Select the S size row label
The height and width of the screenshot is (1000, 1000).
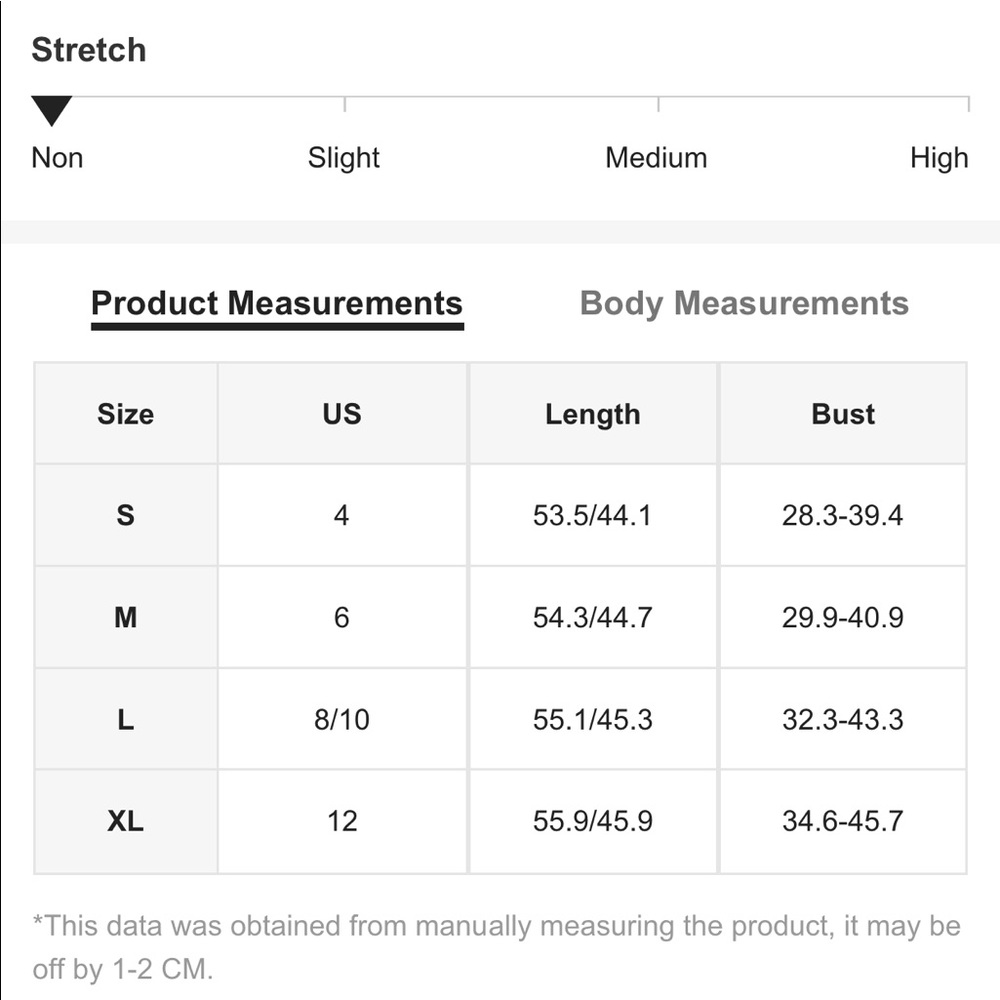125,516
